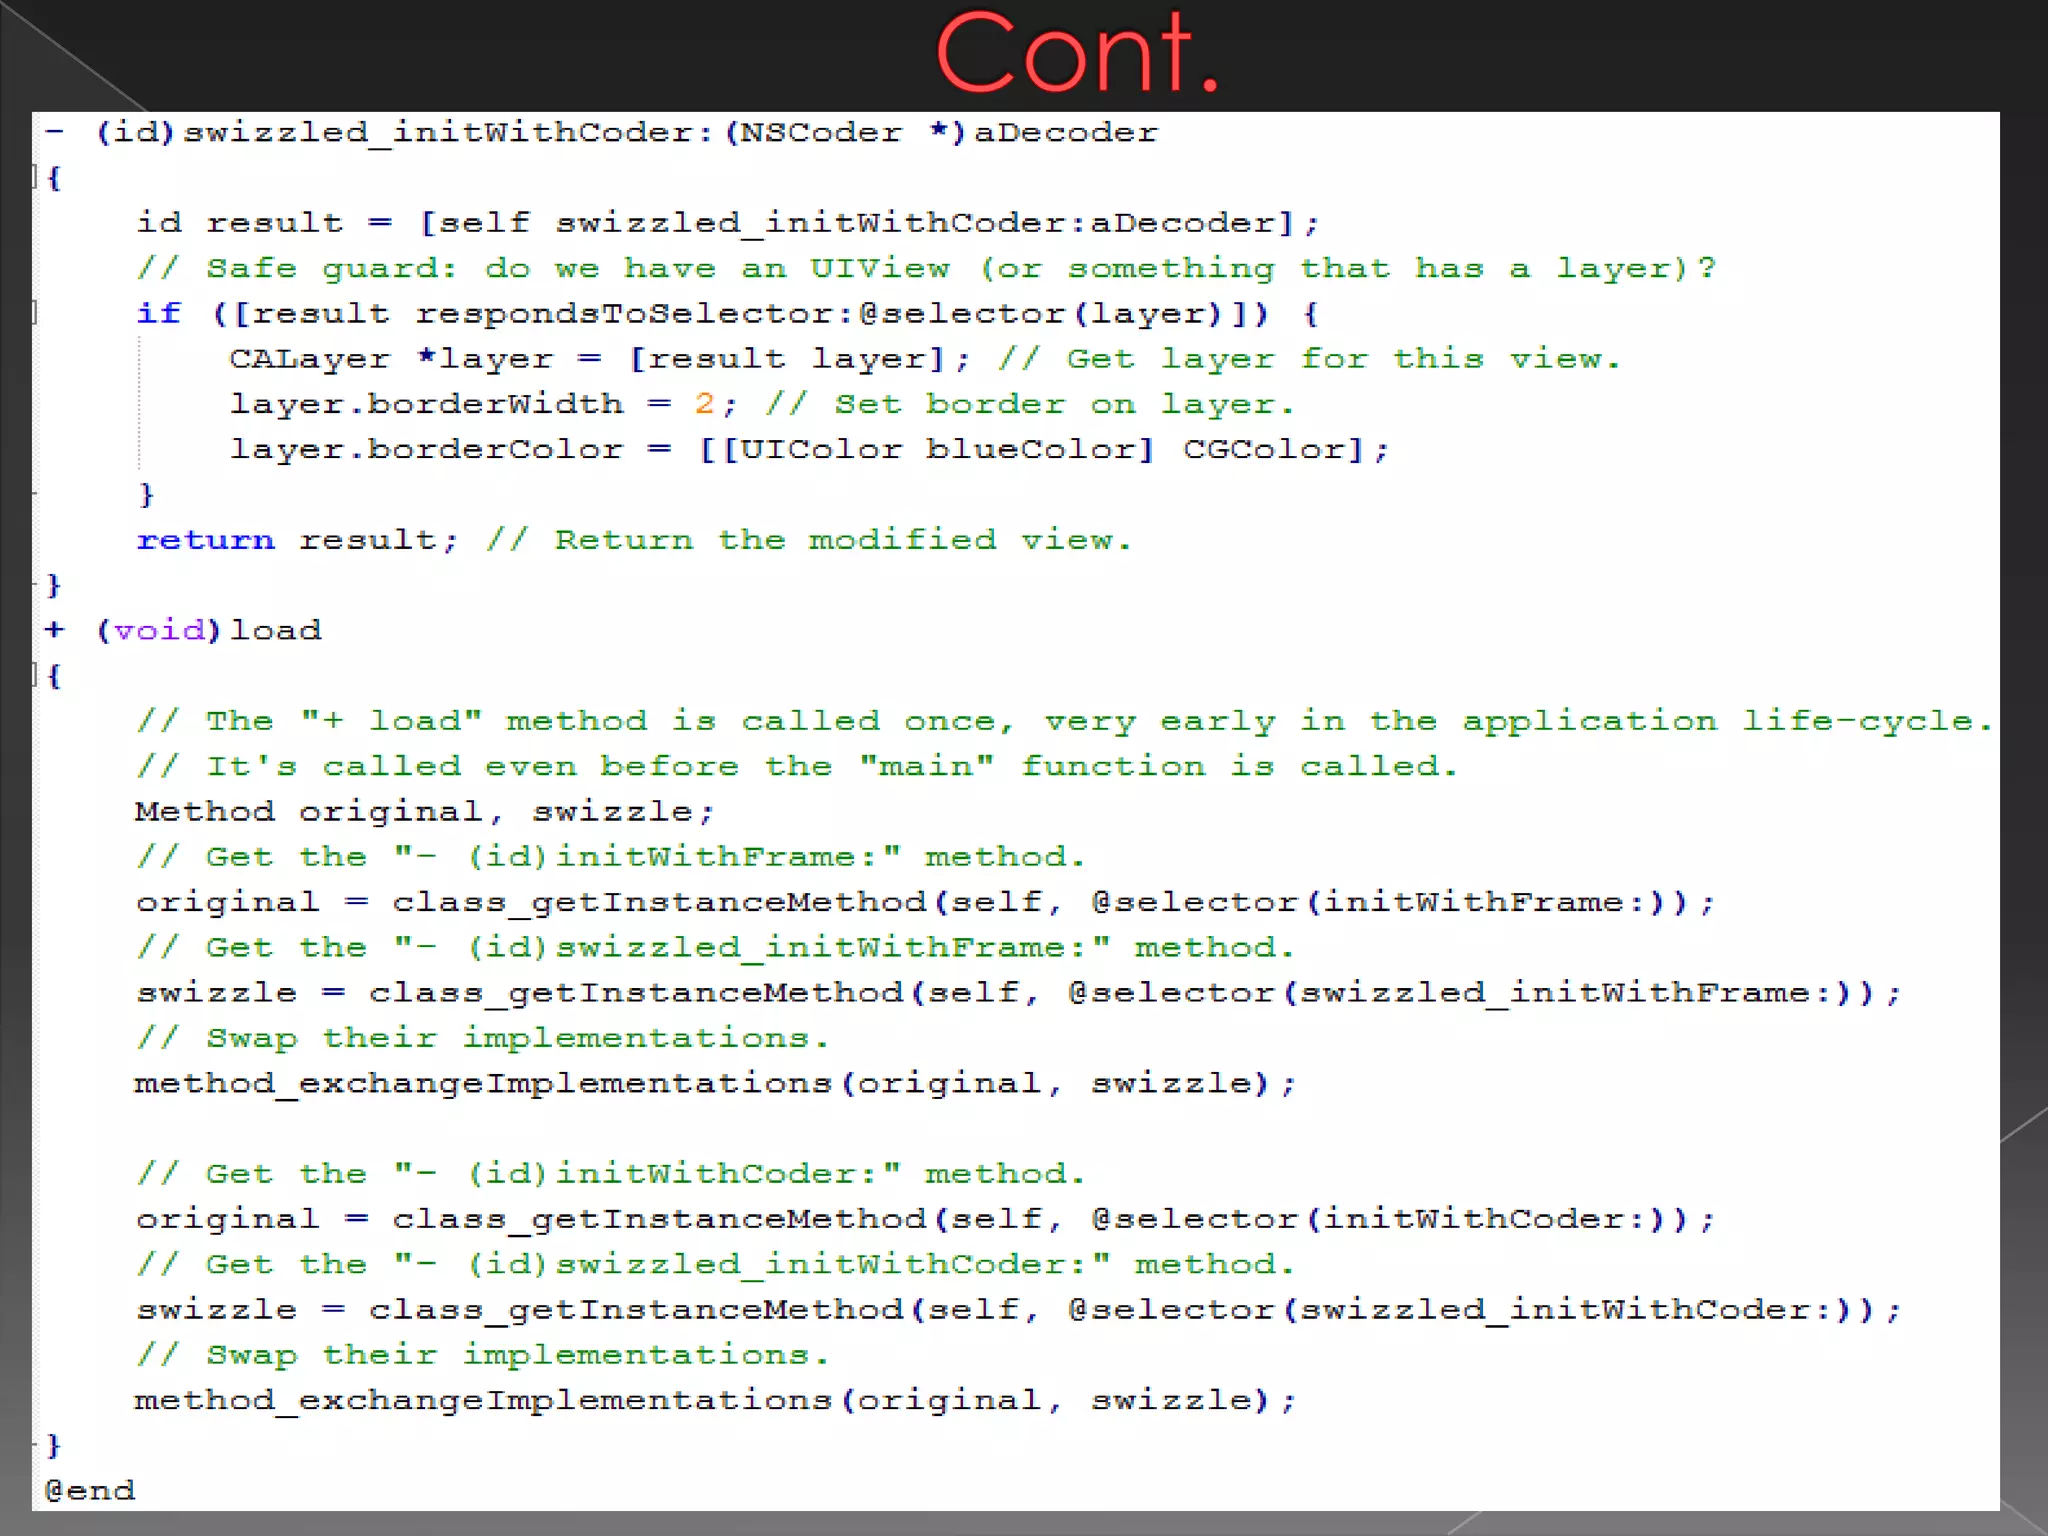Collapse the swizzled_initWithCoder method fold marker
Screen dimensions: 2048x1536
(x=35, y=178)
